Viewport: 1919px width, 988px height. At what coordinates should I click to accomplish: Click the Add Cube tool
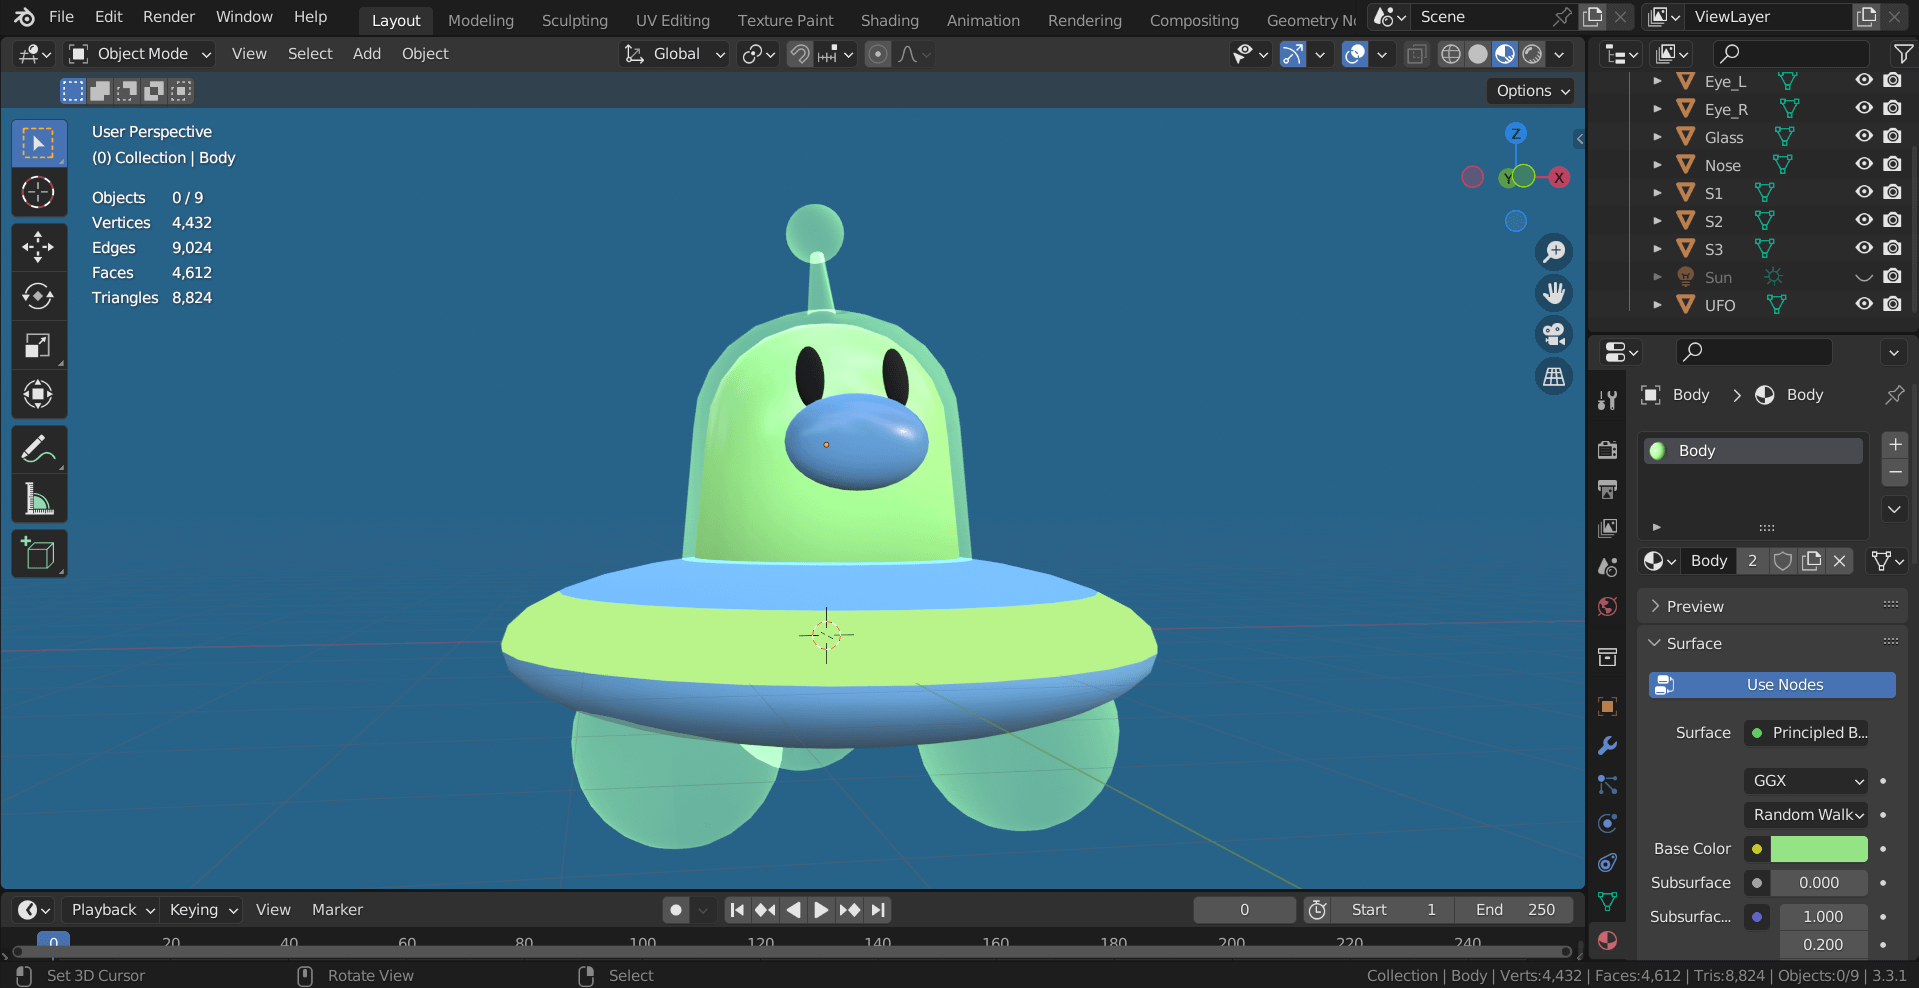pos(38,554)
